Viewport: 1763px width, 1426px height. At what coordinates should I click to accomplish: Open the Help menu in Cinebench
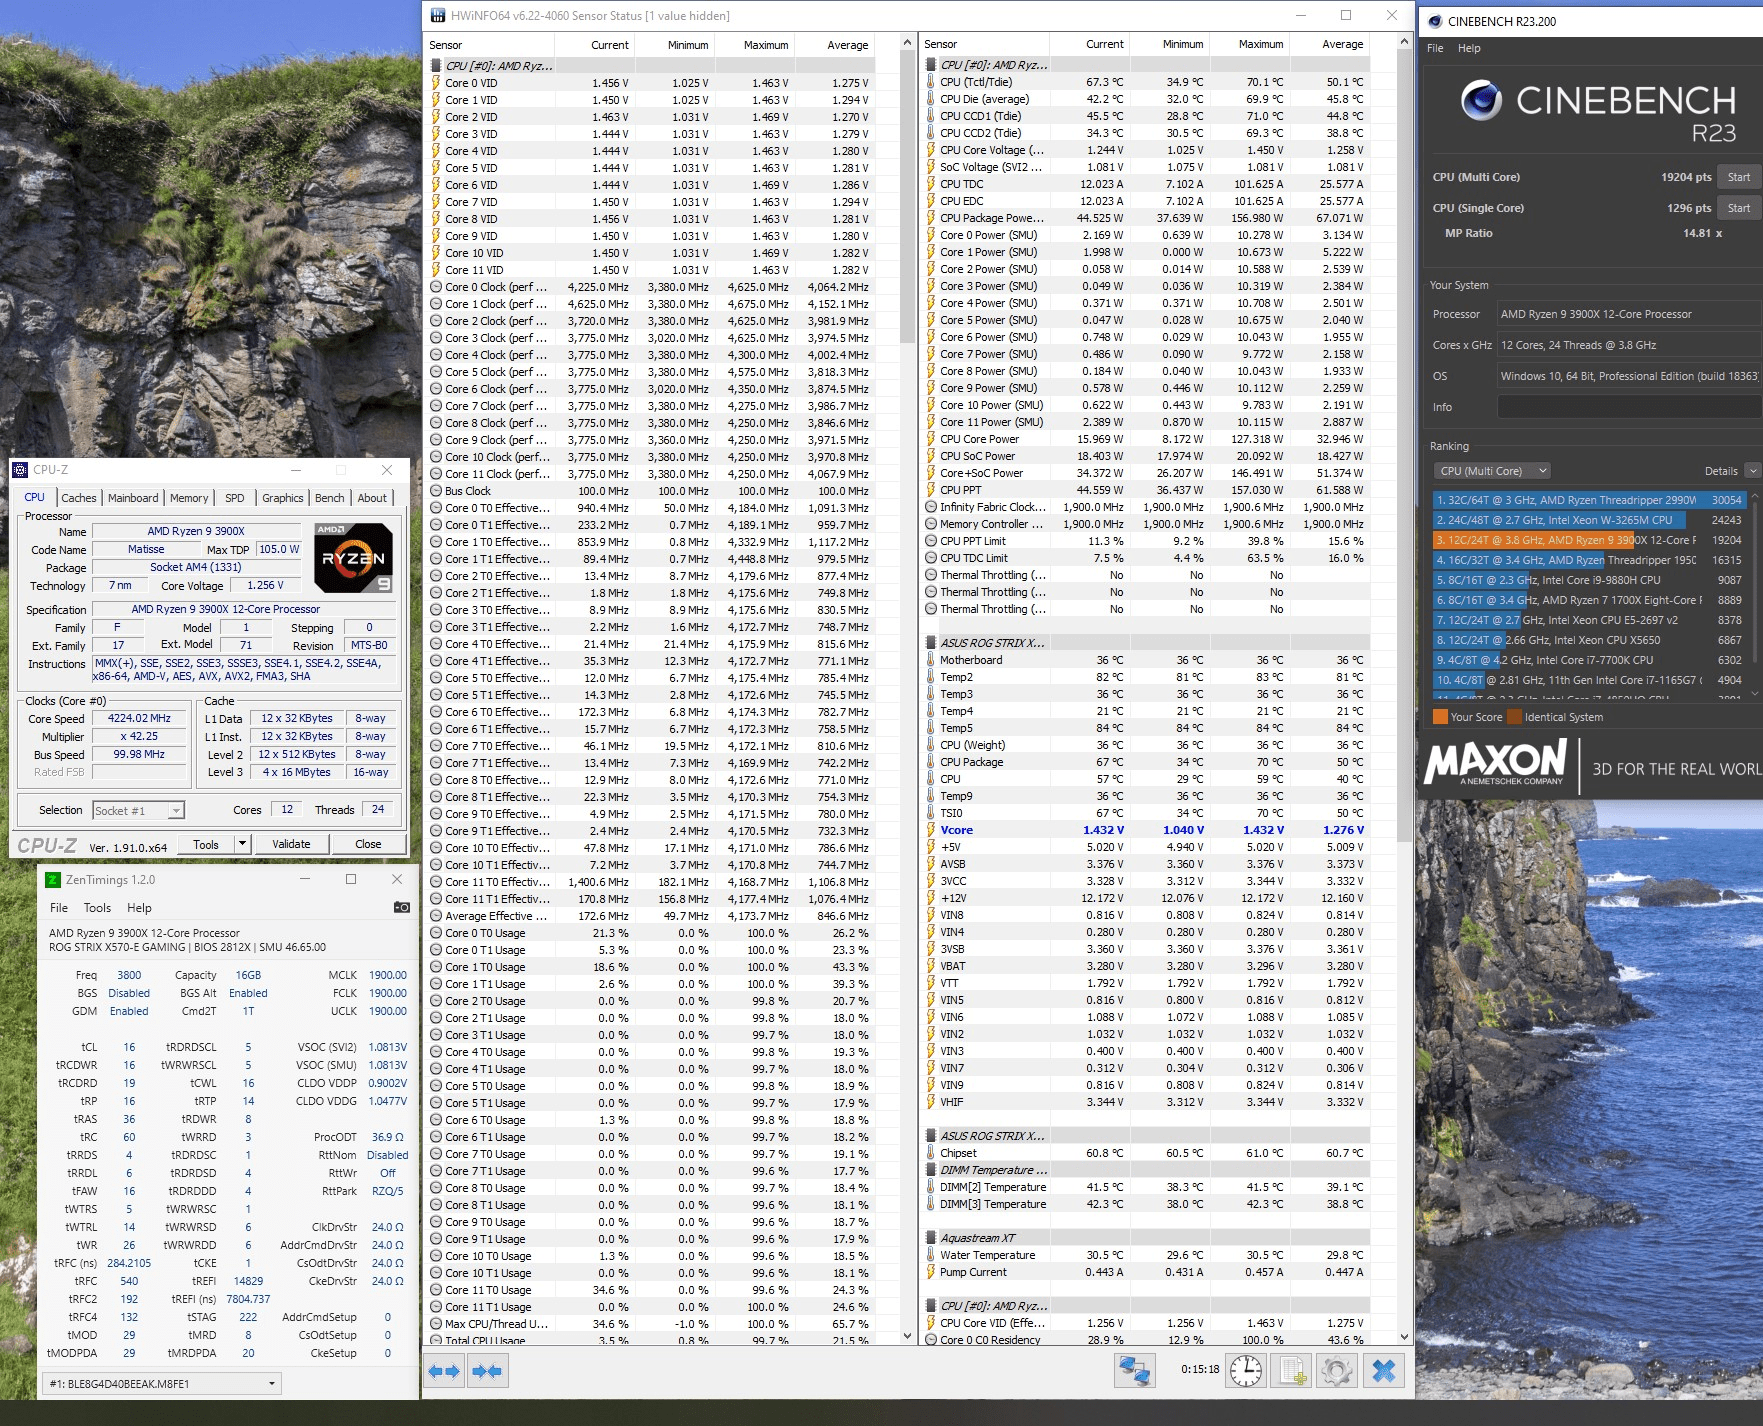click(1469, 48)
